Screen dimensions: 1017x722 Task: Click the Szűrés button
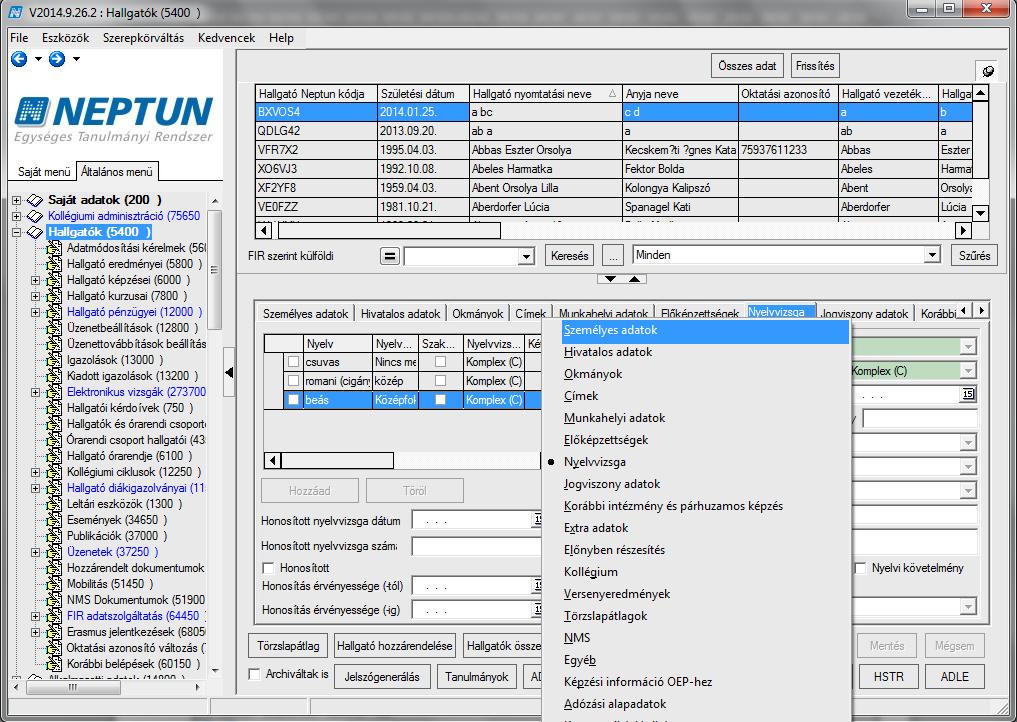point(974,256)
